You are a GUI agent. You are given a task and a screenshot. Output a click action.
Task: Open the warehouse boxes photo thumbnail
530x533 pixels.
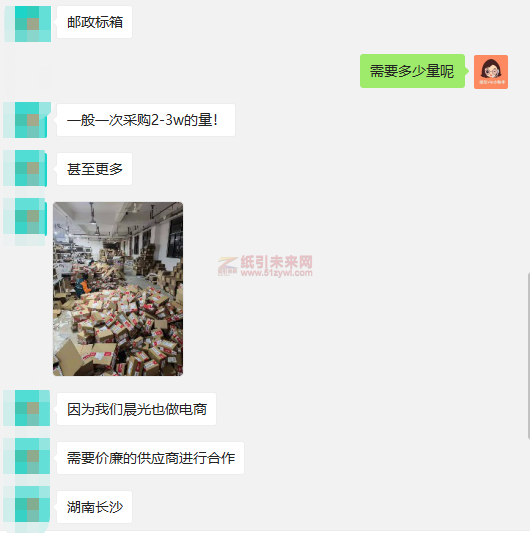(x=118, y=289)
